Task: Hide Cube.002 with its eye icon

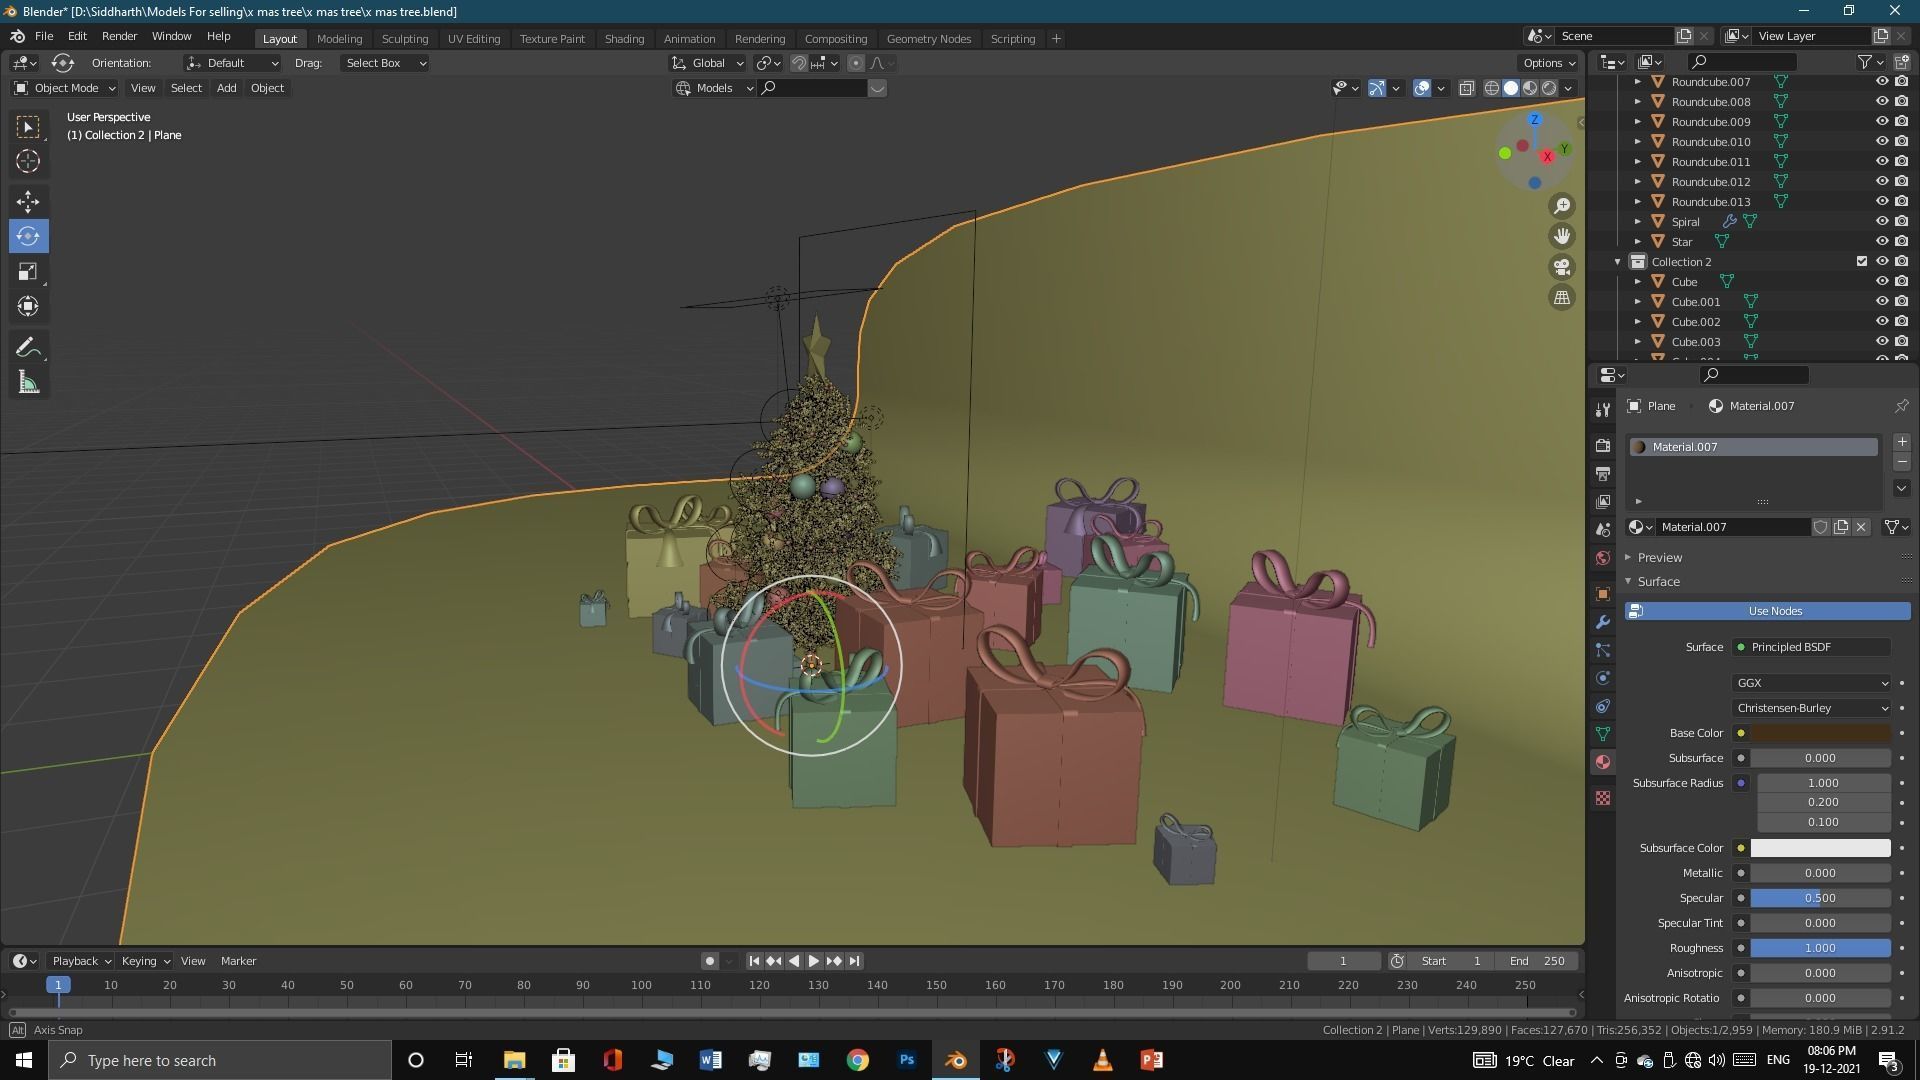Action: pyautogui.click(x=1881, y=321)
